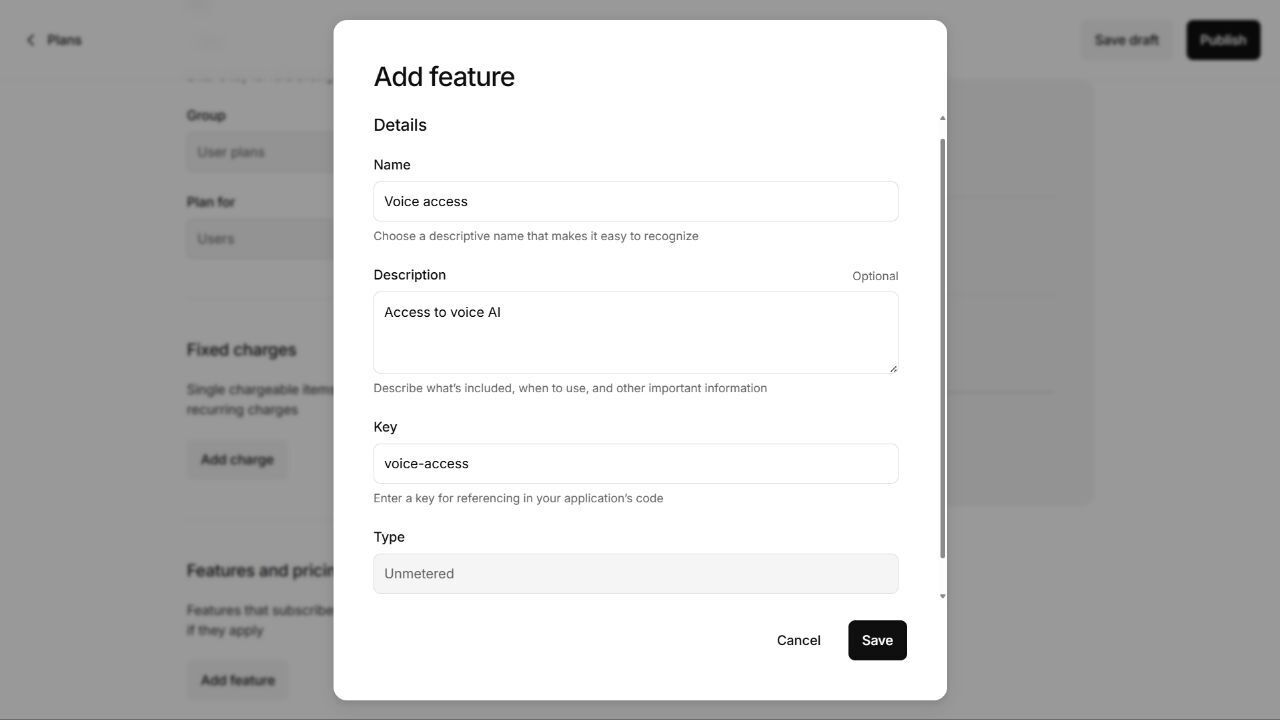The height and width of the screenshot is (720, 1280).
Task: Click the back arrow next to Plans
Action: pyautogui.click(x=30, y=40)
